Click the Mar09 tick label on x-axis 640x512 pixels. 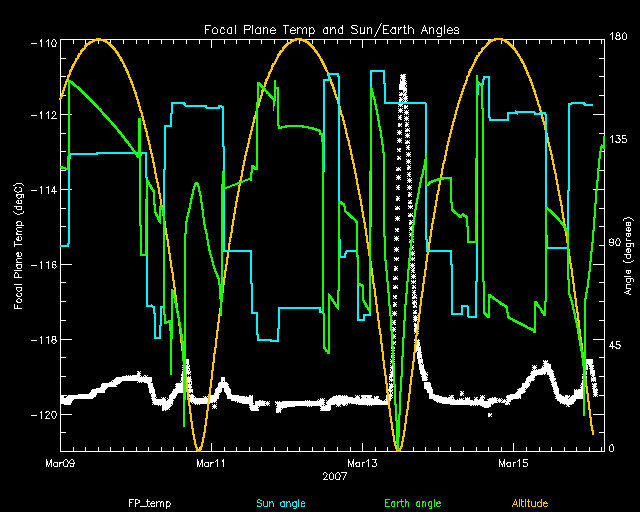(61, 463)
